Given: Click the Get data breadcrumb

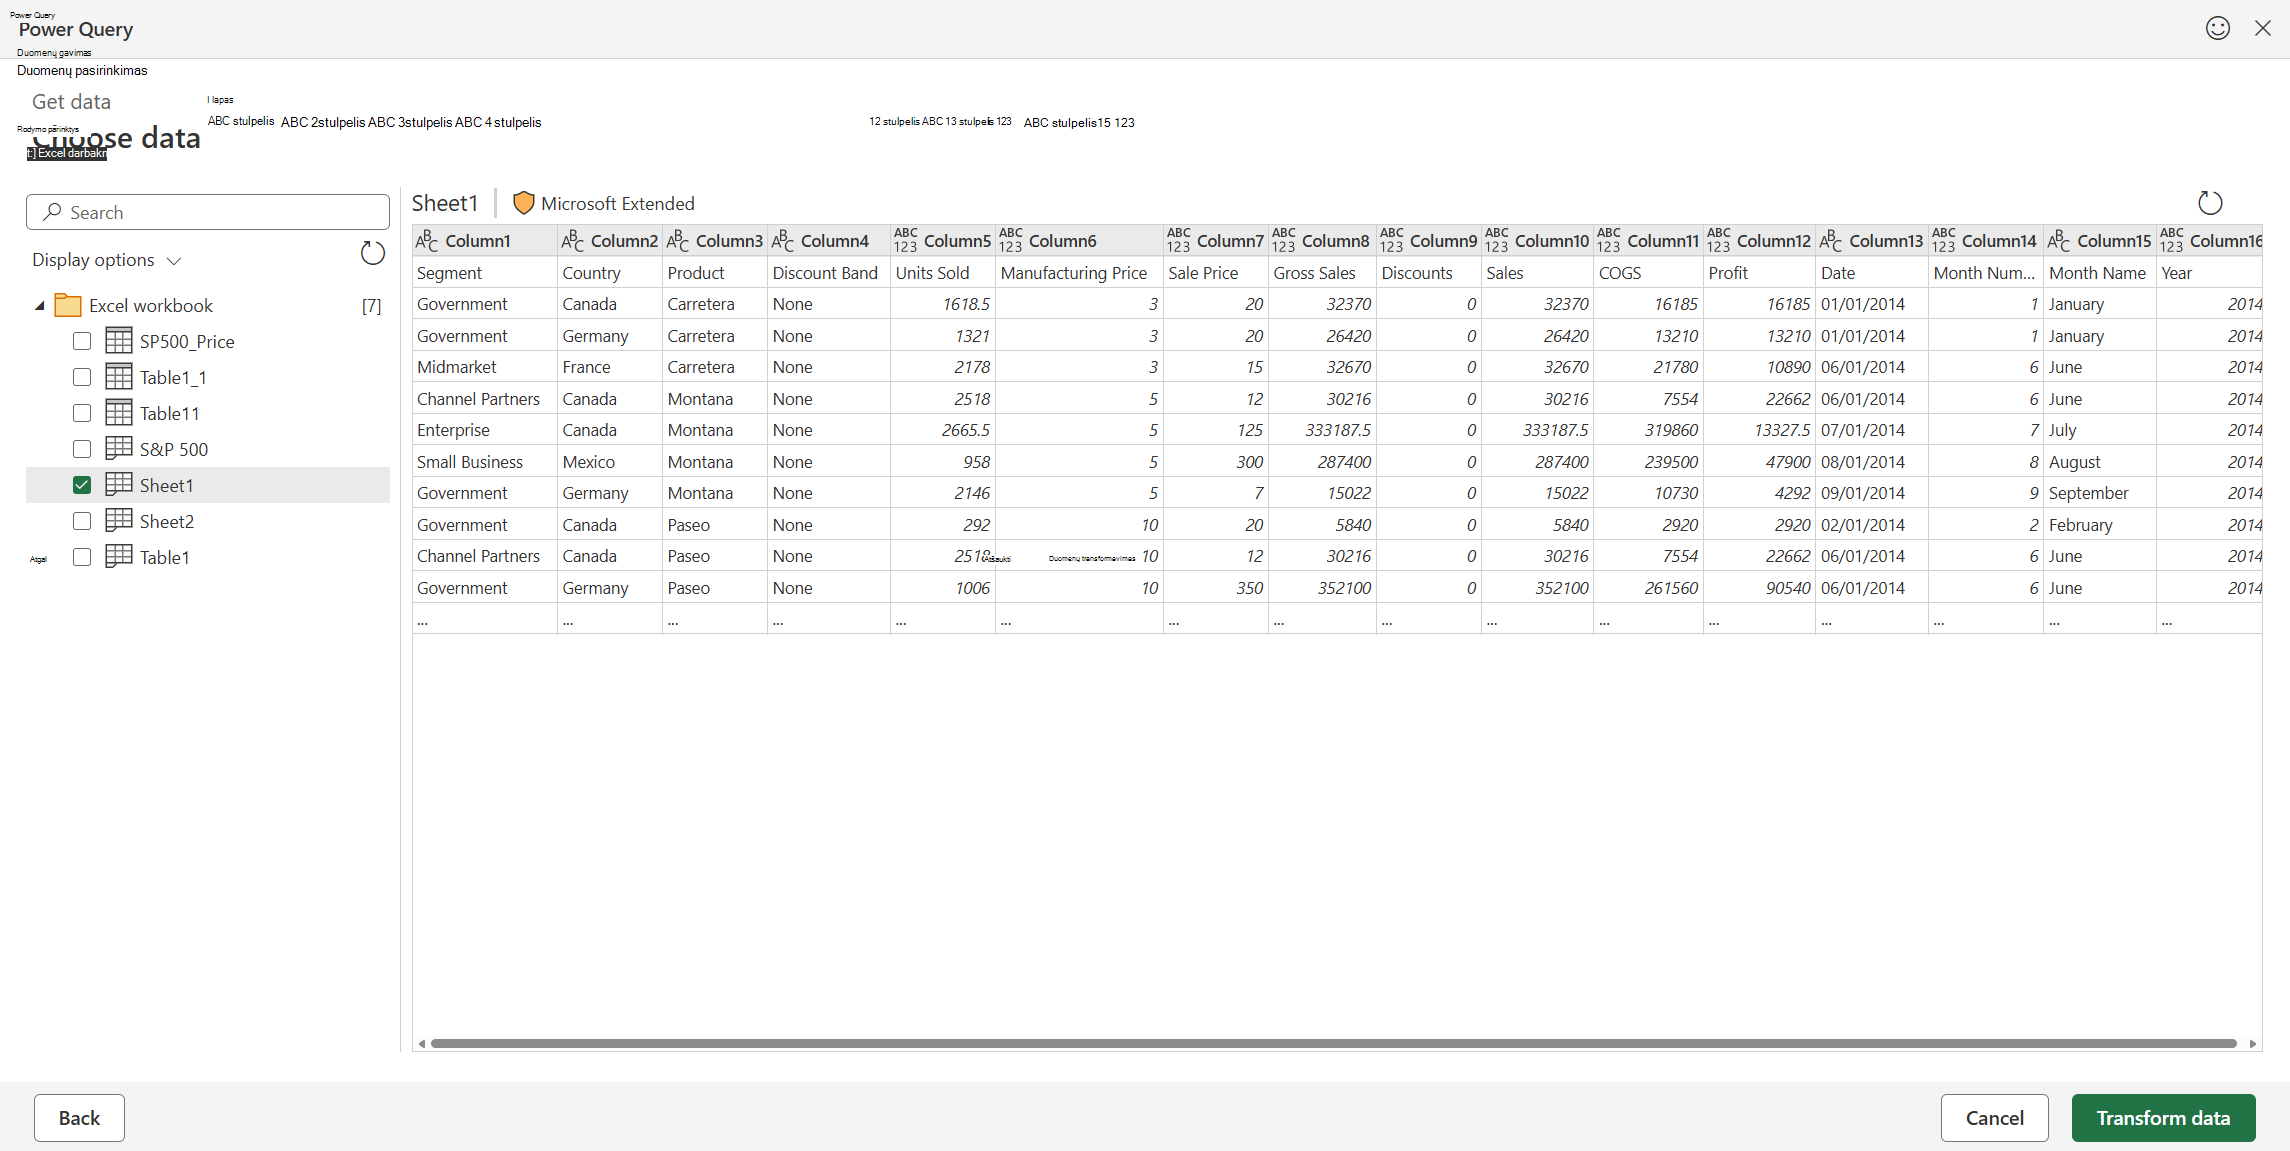Looking at the screenshot, I should click(71, 101).
